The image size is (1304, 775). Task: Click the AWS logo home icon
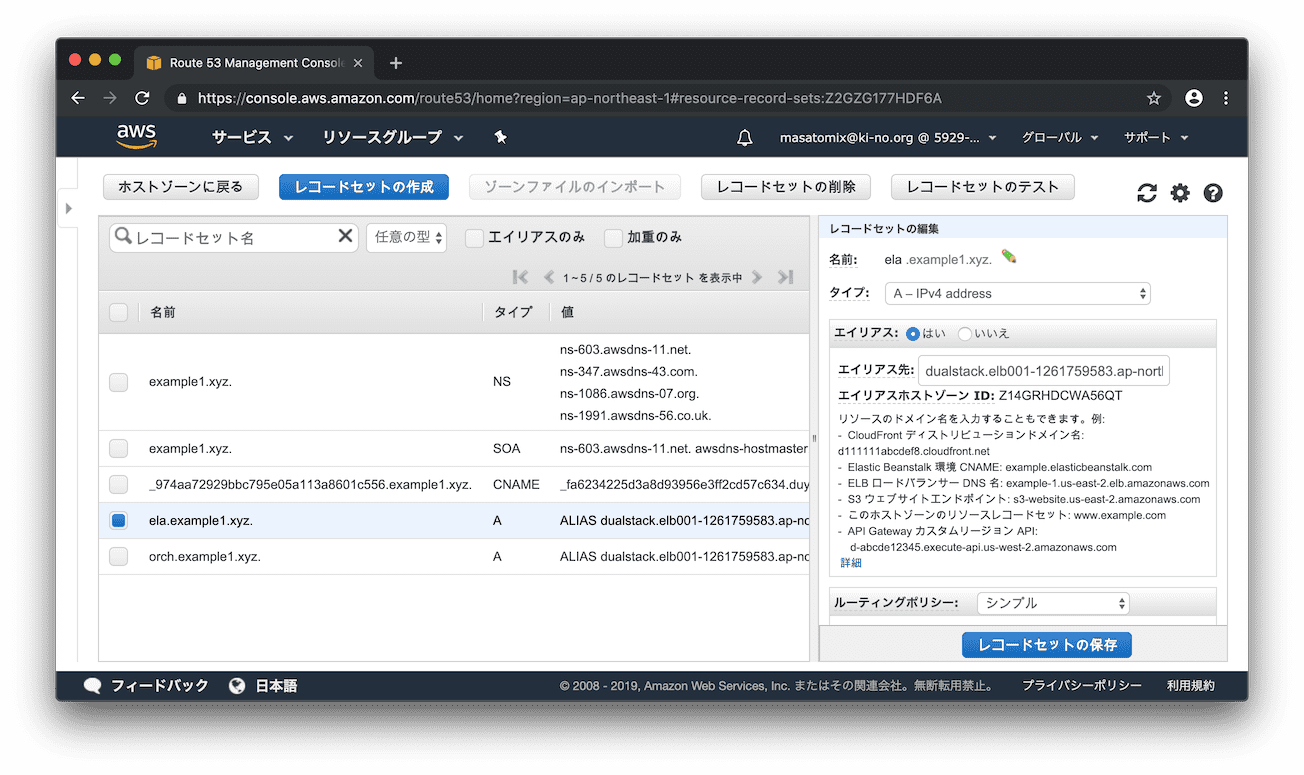(x=136, y=137)
